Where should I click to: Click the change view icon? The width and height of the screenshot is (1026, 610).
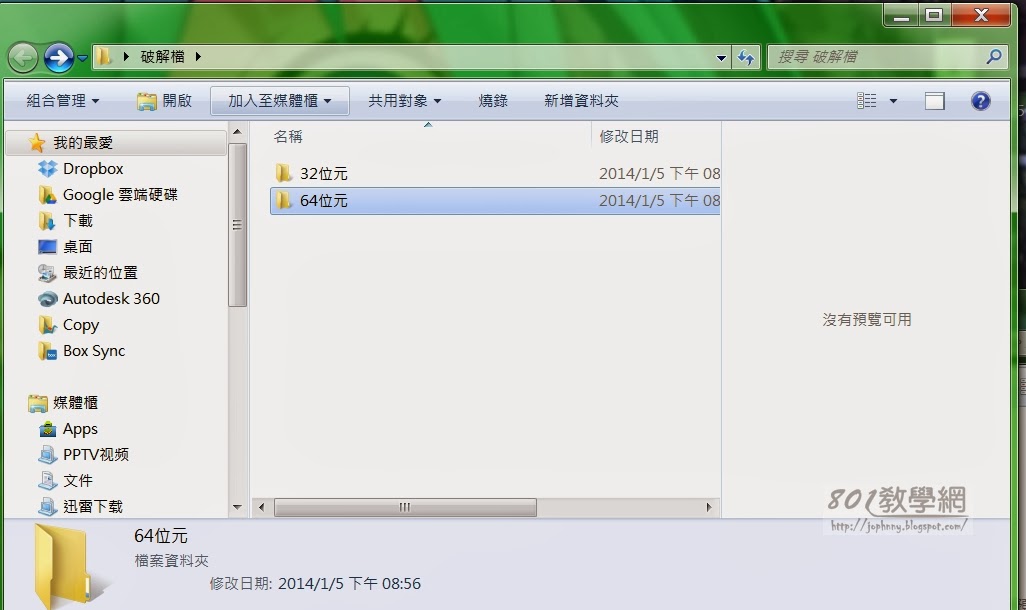click(866, 101)
